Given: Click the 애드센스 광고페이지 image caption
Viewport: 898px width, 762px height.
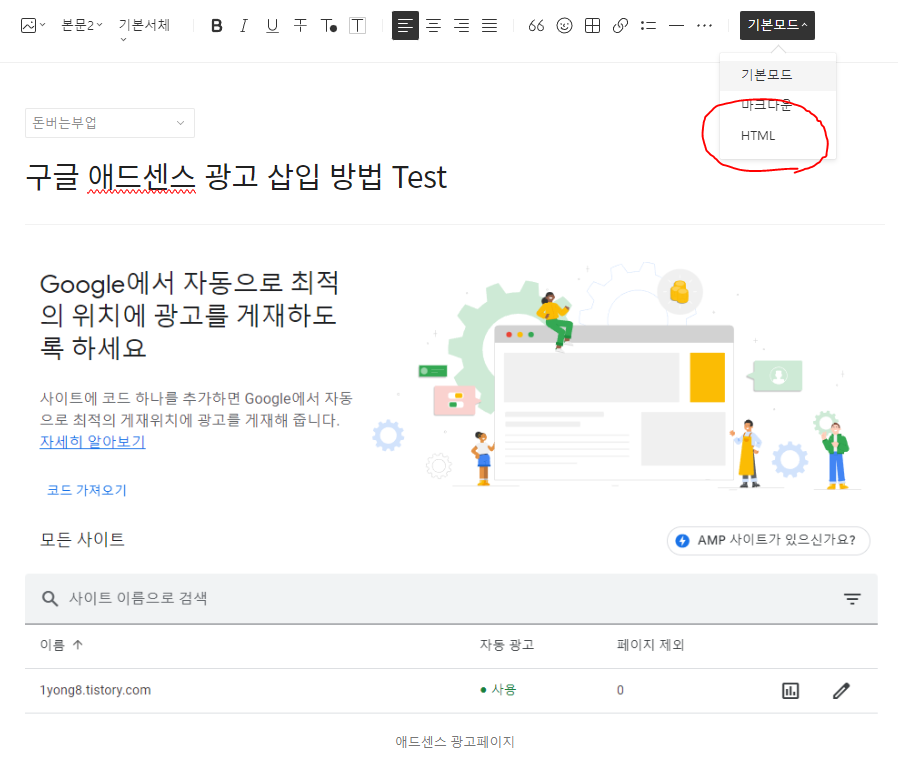Looking at the screenshot, I should coord(455,742).
